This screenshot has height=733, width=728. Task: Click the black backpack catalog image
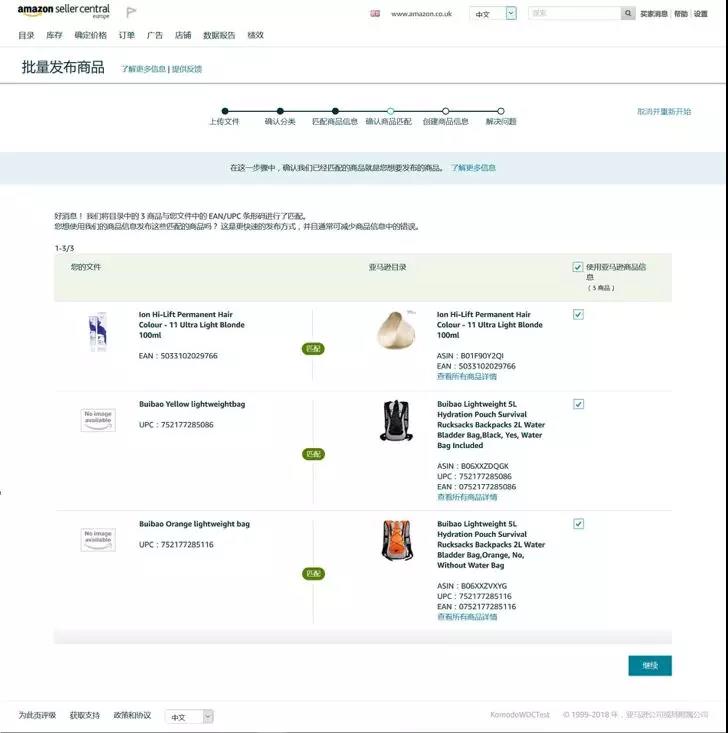396,420
